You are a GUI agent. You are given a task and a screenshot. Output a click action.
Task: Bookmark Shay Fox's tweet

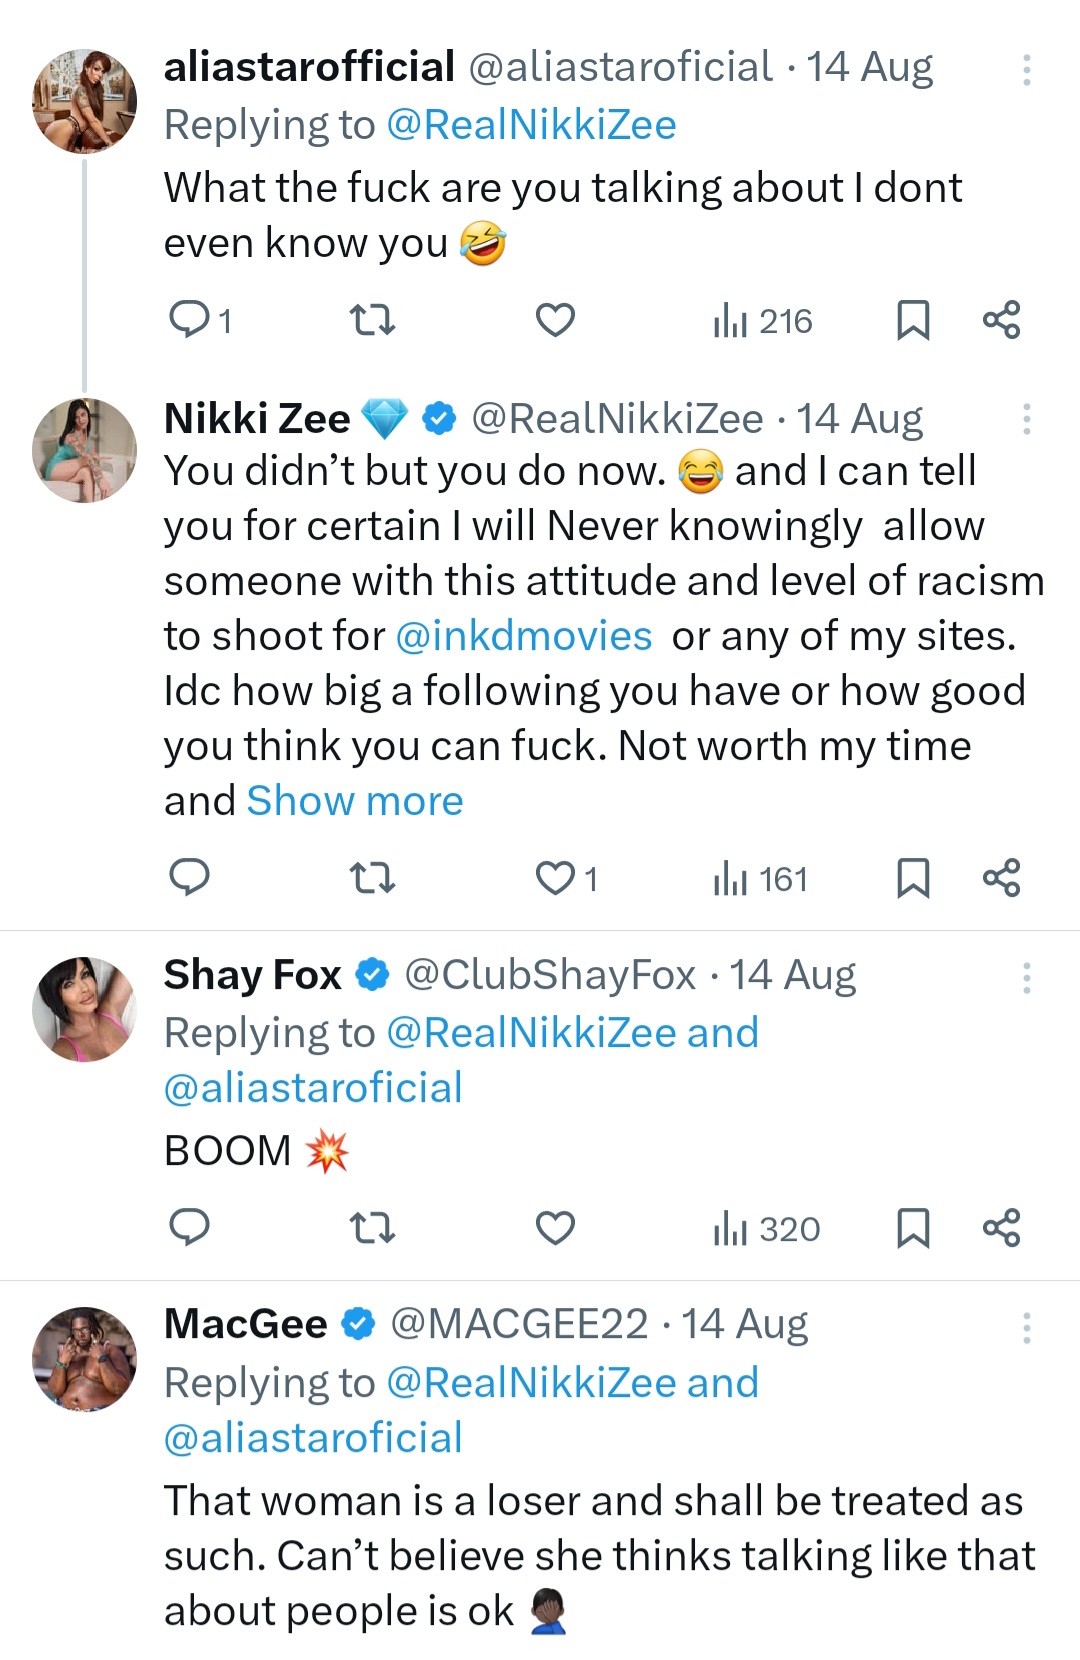(x=912, y=1227)
